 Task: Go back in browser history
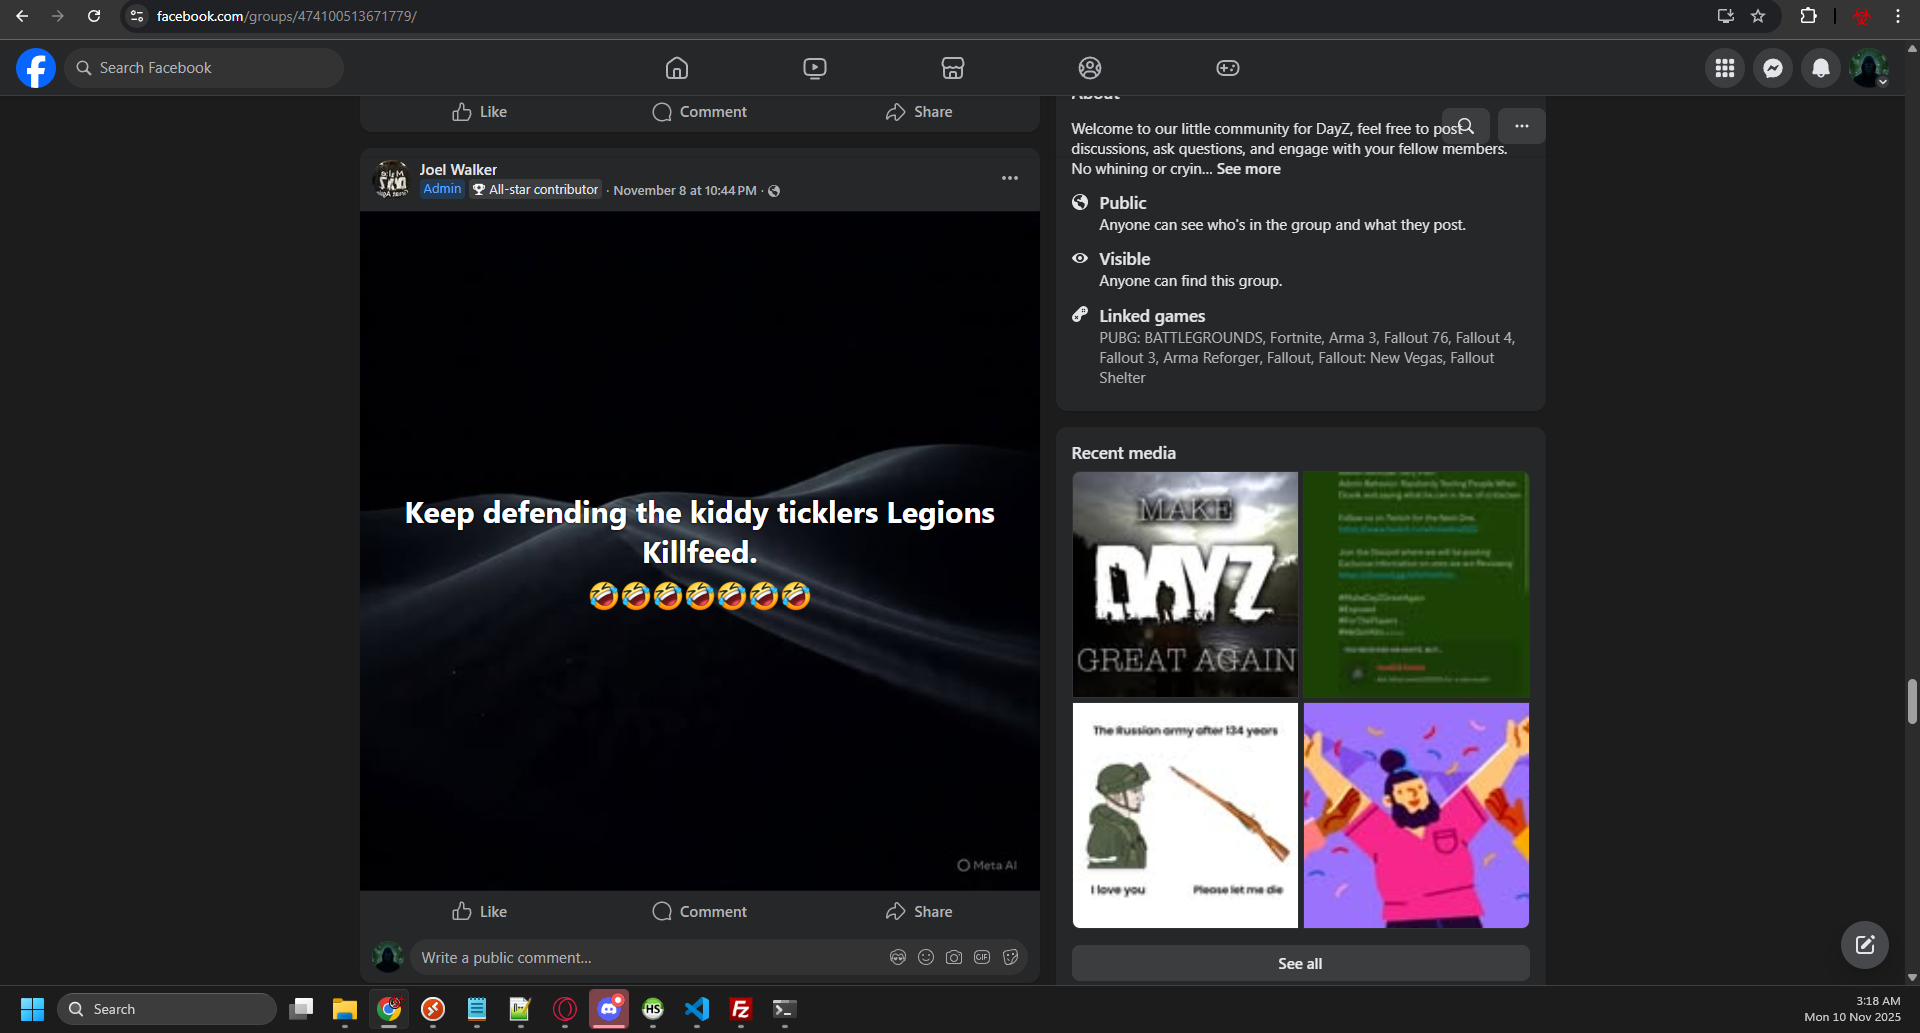22,16
